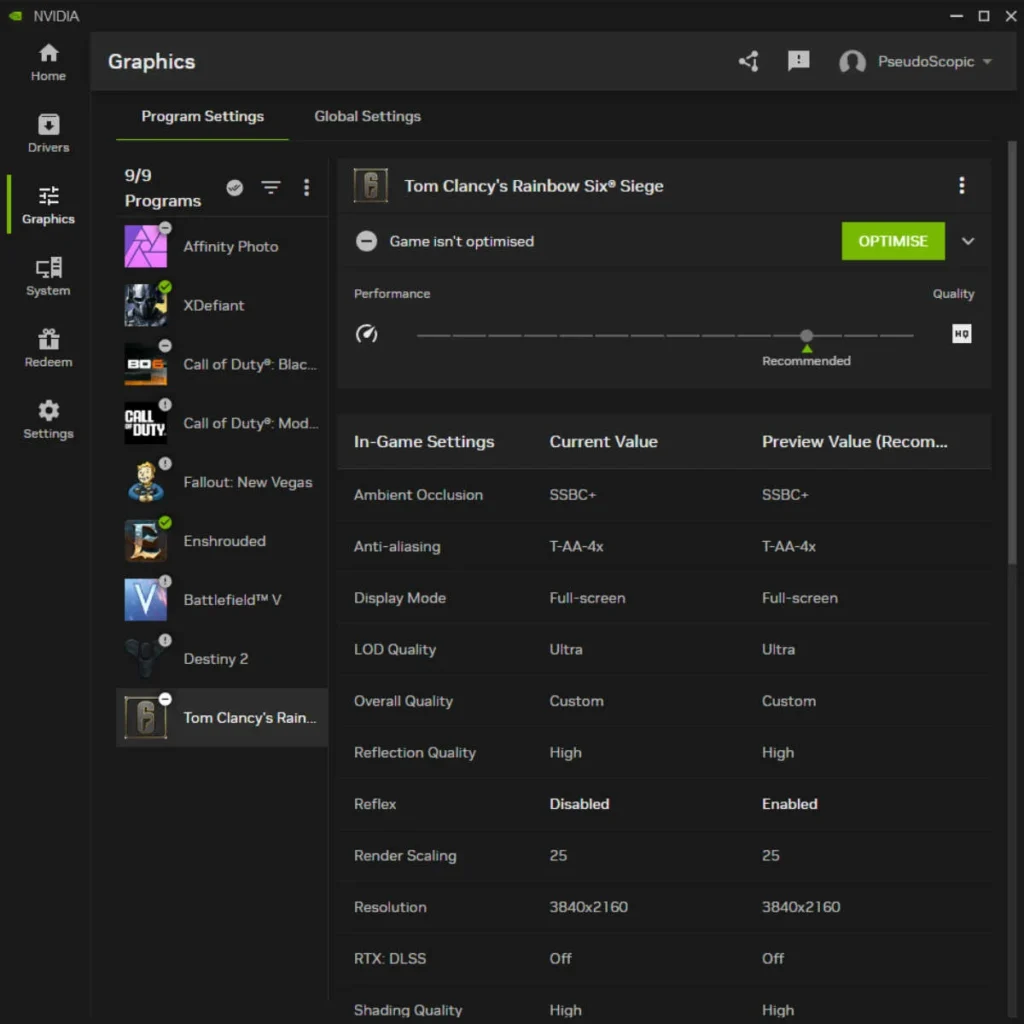The height and width of the screenshot is (1024, 1024).
Task: Select Enshrouded in programs list
Action: click(222, 541)
